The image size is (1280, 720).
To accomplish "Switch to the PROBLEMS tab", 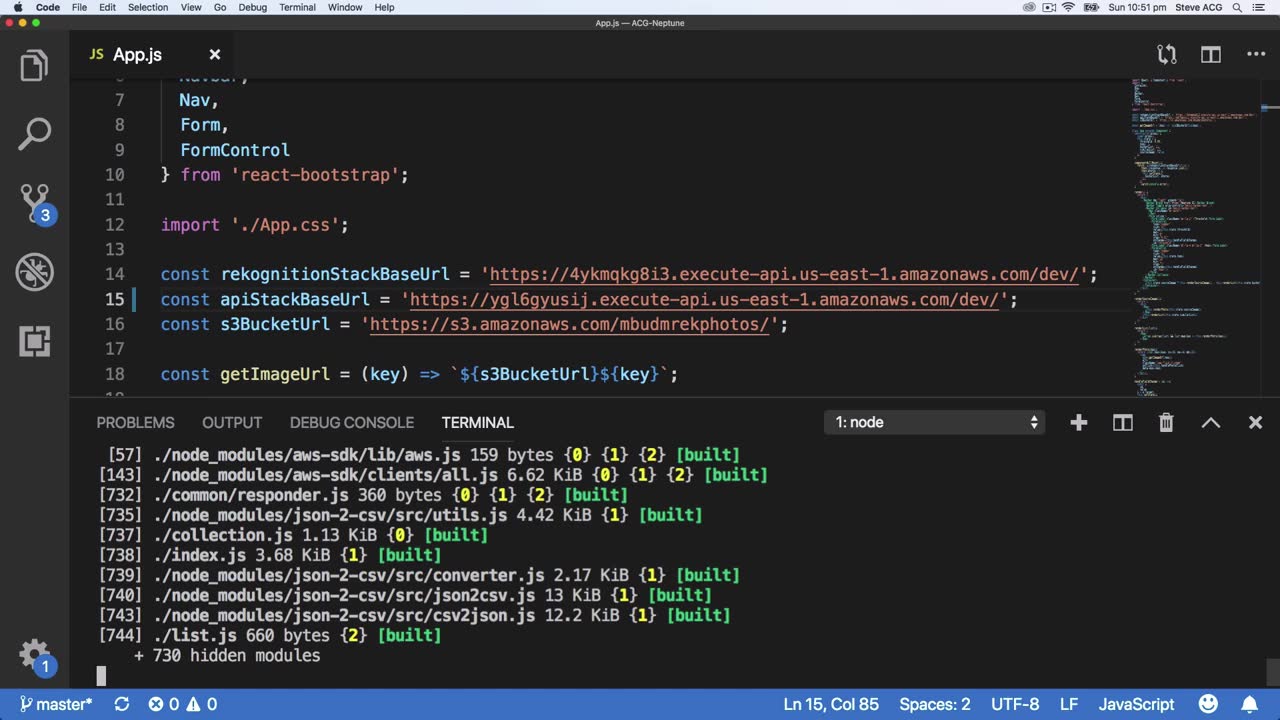I will click(135, 423).
